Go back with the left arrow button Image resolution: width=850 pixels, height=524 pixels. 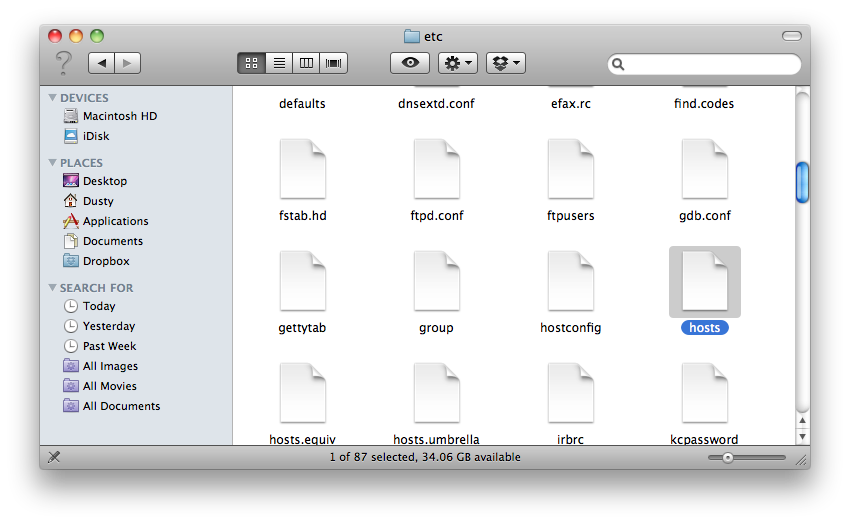(101, 63)
